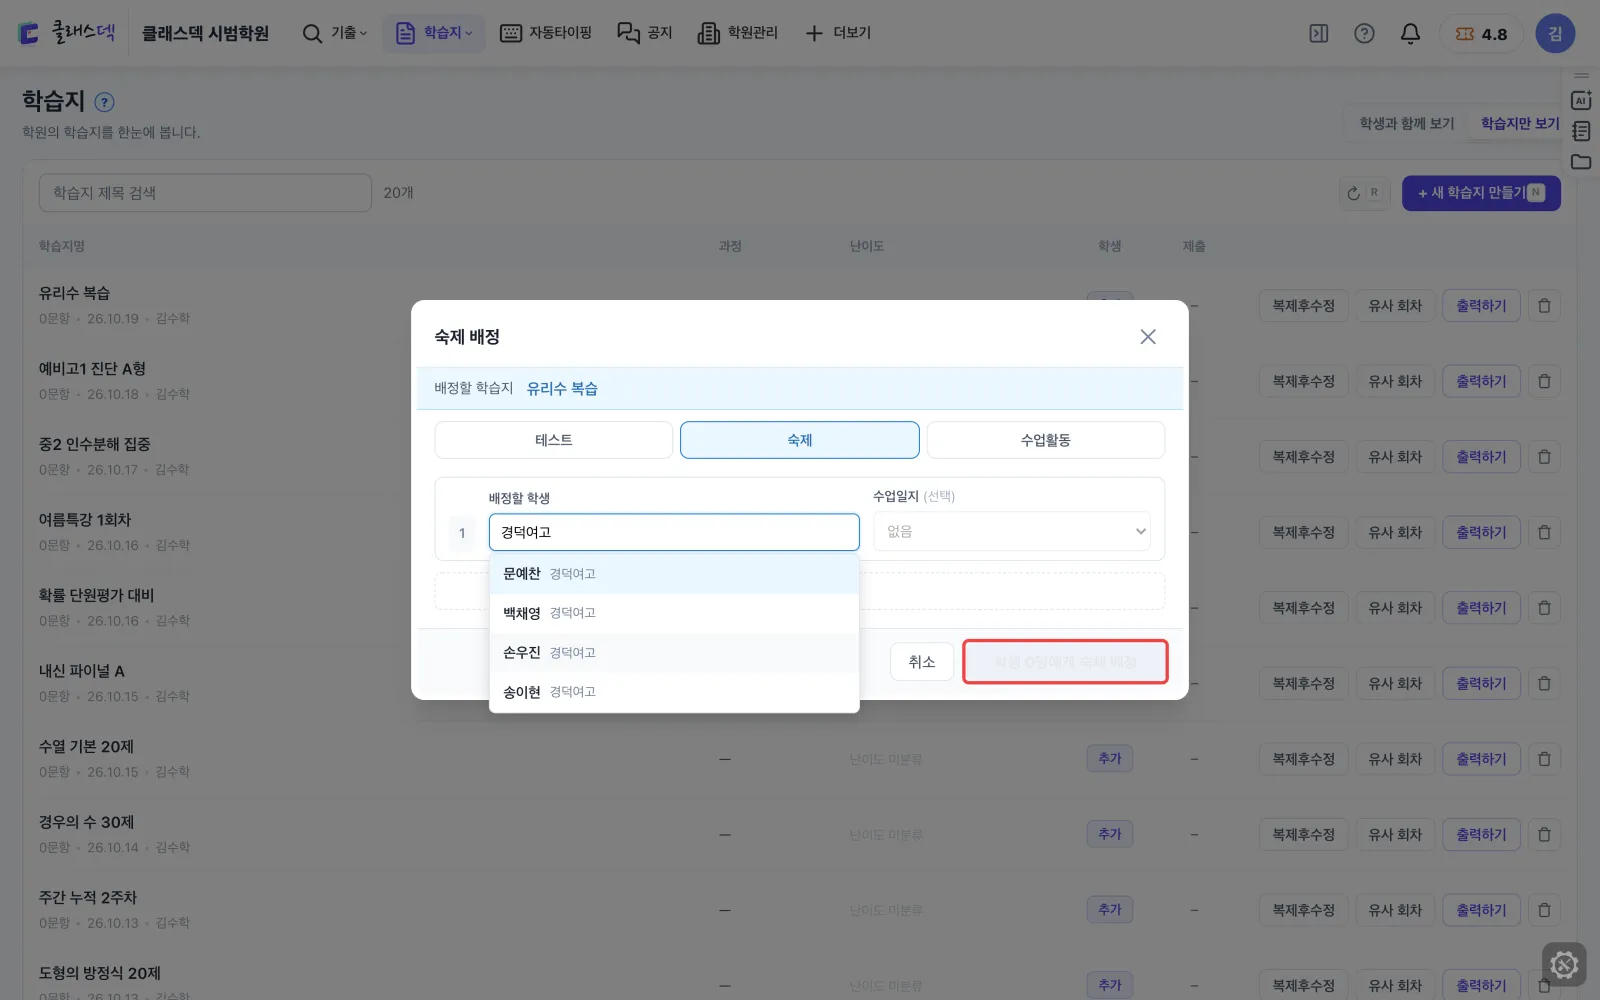The image size is (1600, 1000).
Task: Switch to 학생과 함께 보기 view
Action: (1407, 123)
